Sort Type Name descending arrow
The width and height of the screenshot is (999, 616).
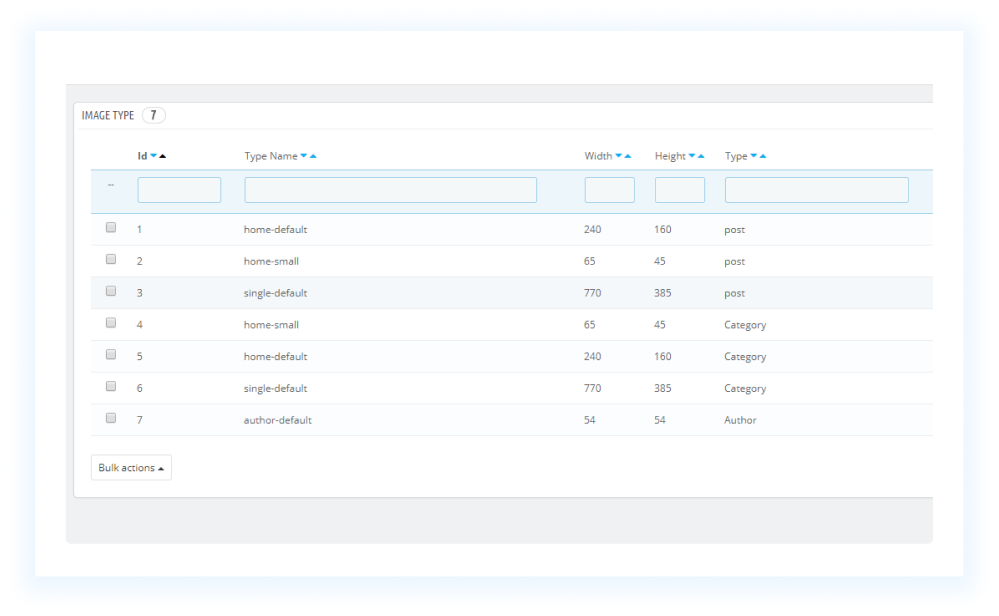pyautogui.click(x=304, y=156)
